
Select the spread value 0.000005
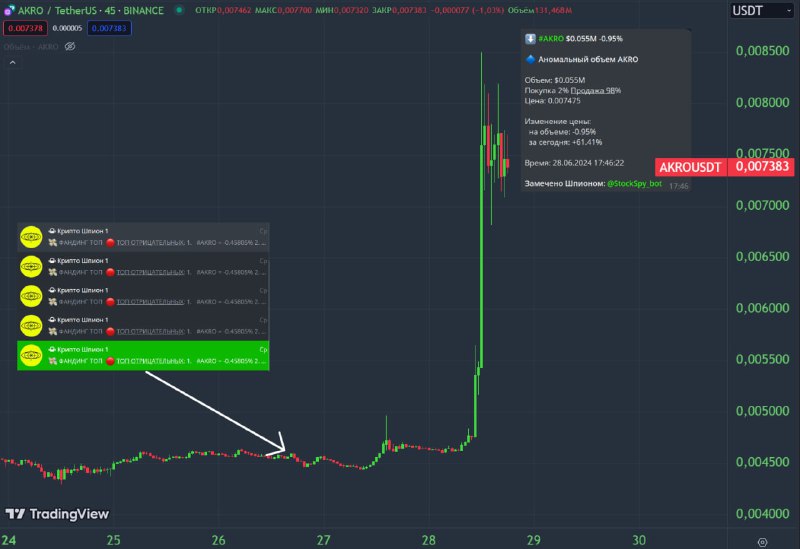(67, 28)
